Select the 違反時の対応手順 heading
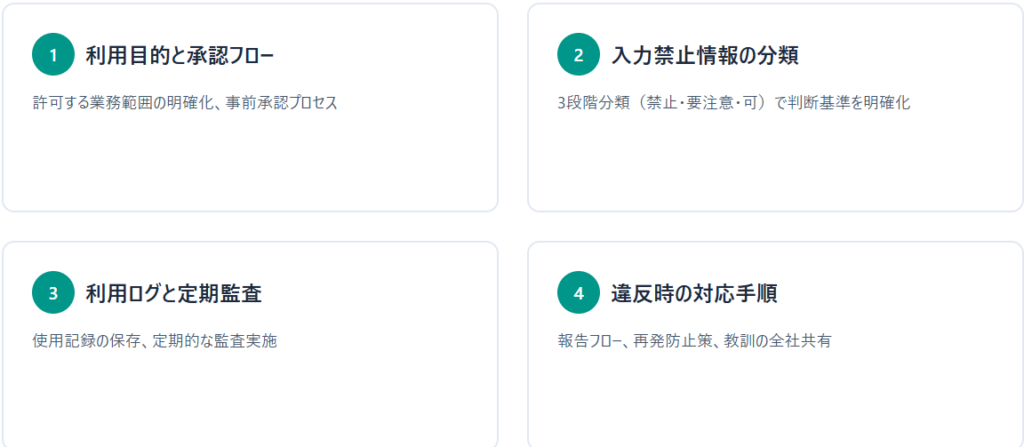 click(x=695, y=293)
